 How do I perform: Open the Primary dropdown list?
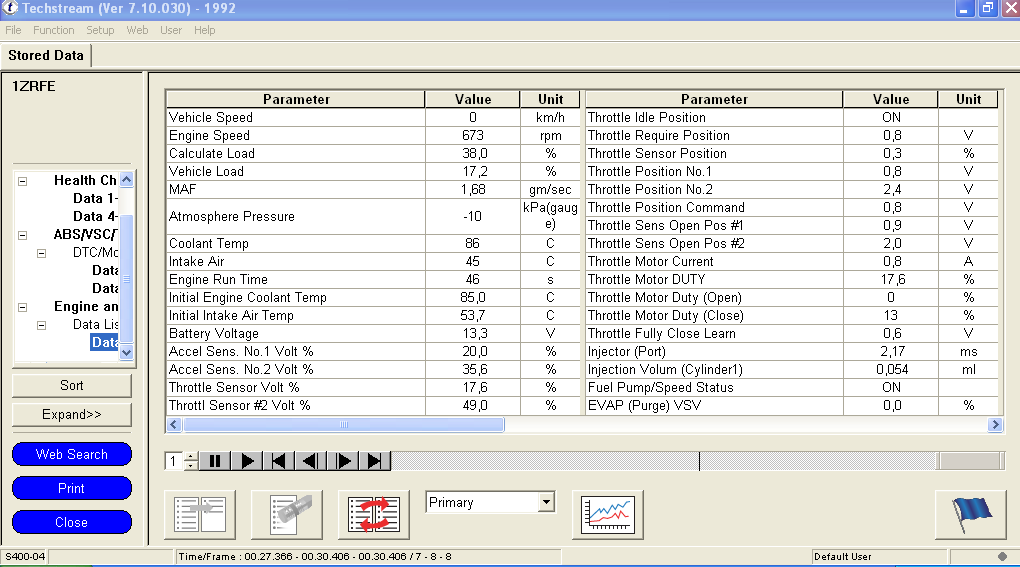545,502
